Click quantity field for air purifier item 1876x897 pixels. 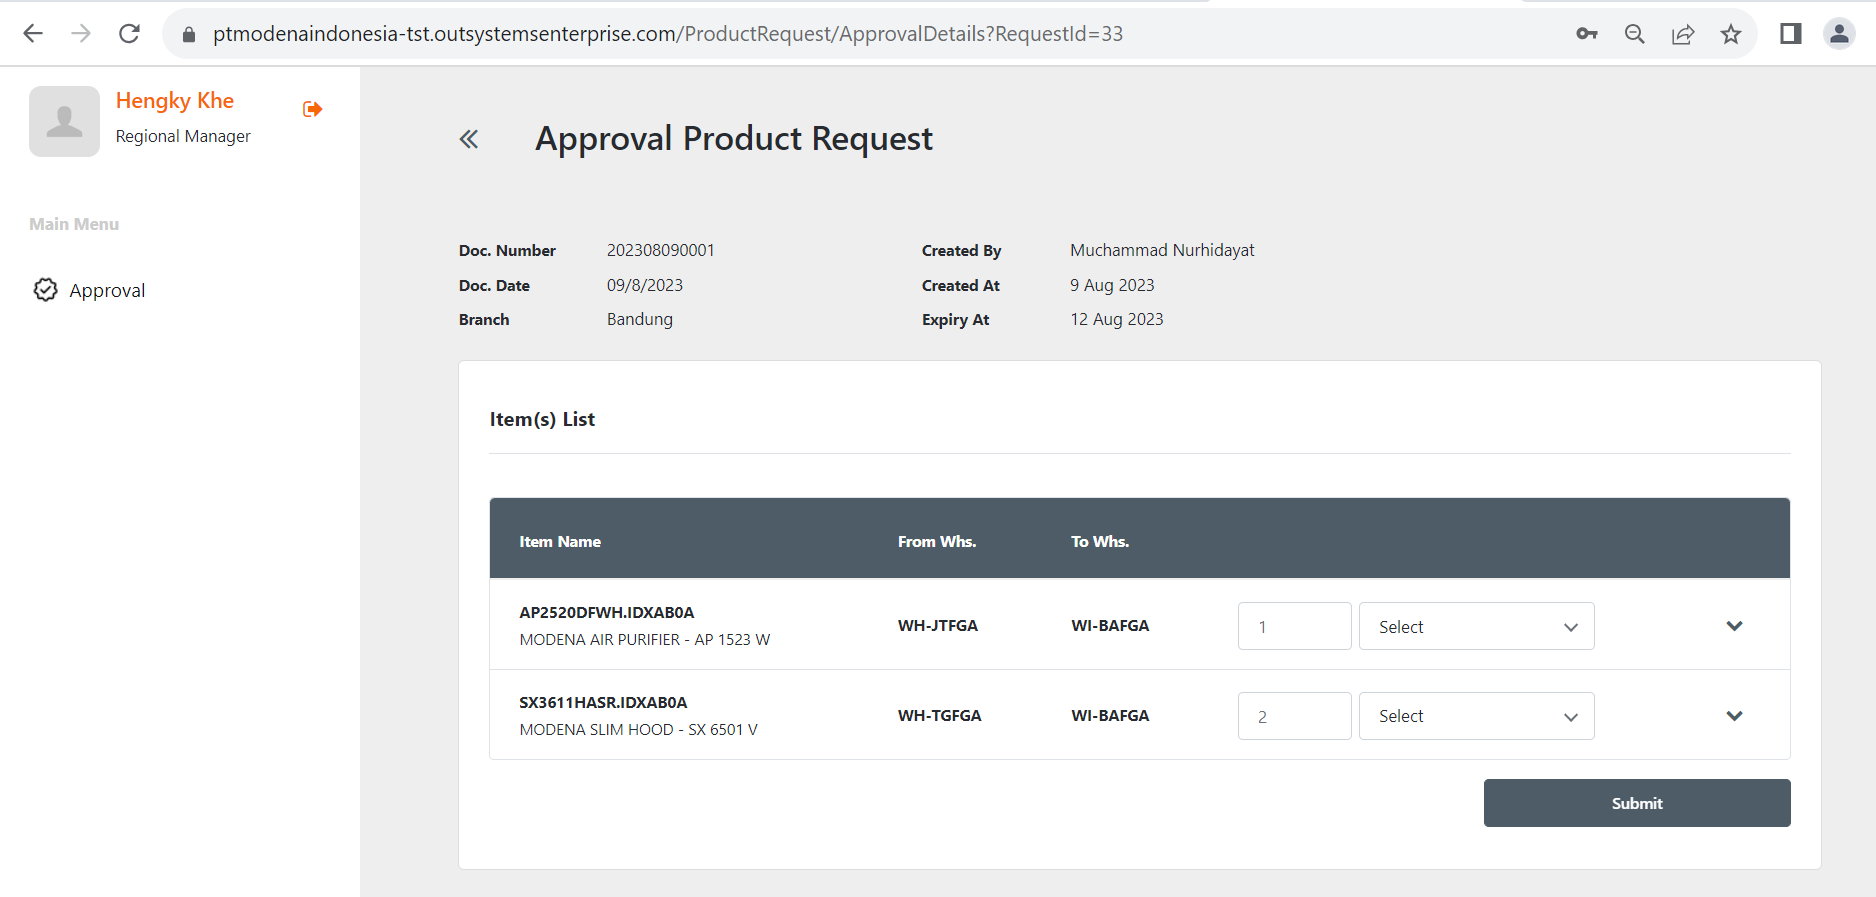tap(1294, 626)
